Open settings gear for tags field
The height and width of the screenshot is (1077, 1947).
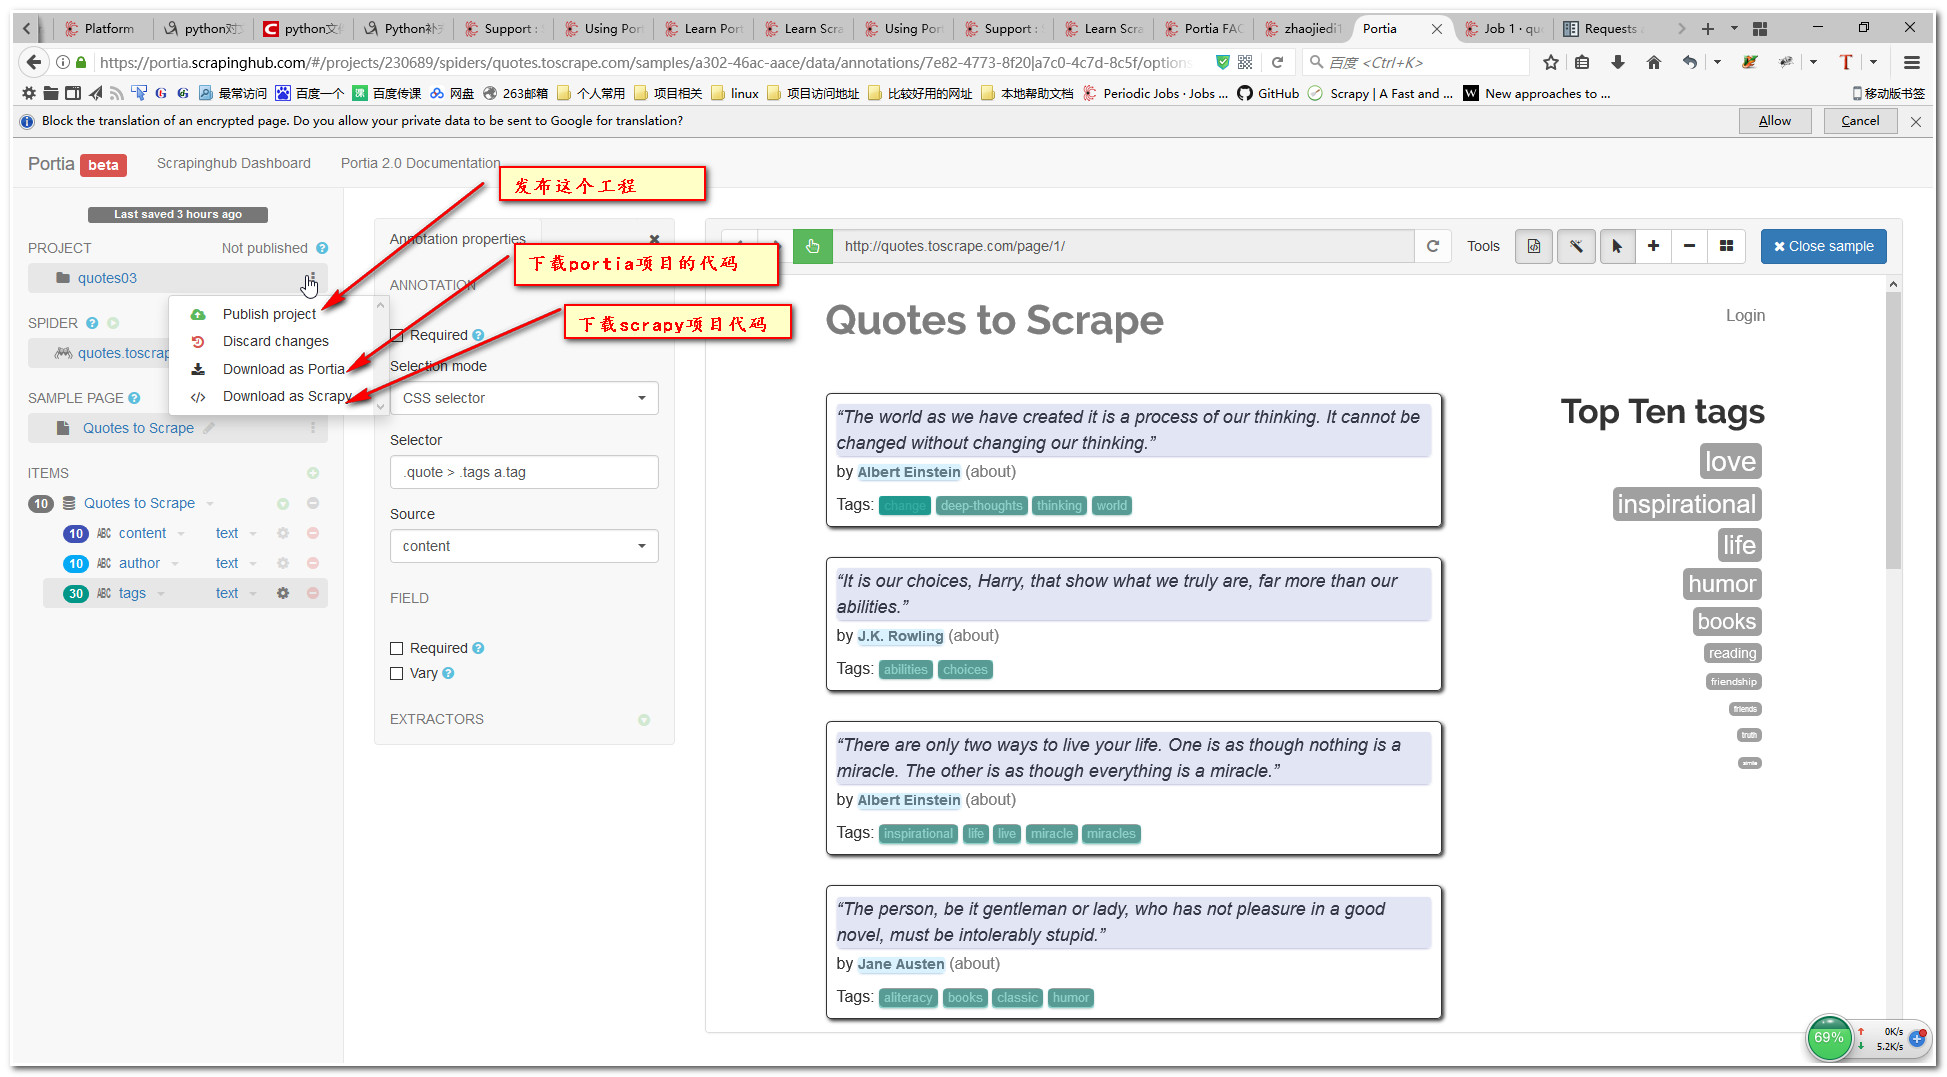pyautogui.click(x=283, y=593)
